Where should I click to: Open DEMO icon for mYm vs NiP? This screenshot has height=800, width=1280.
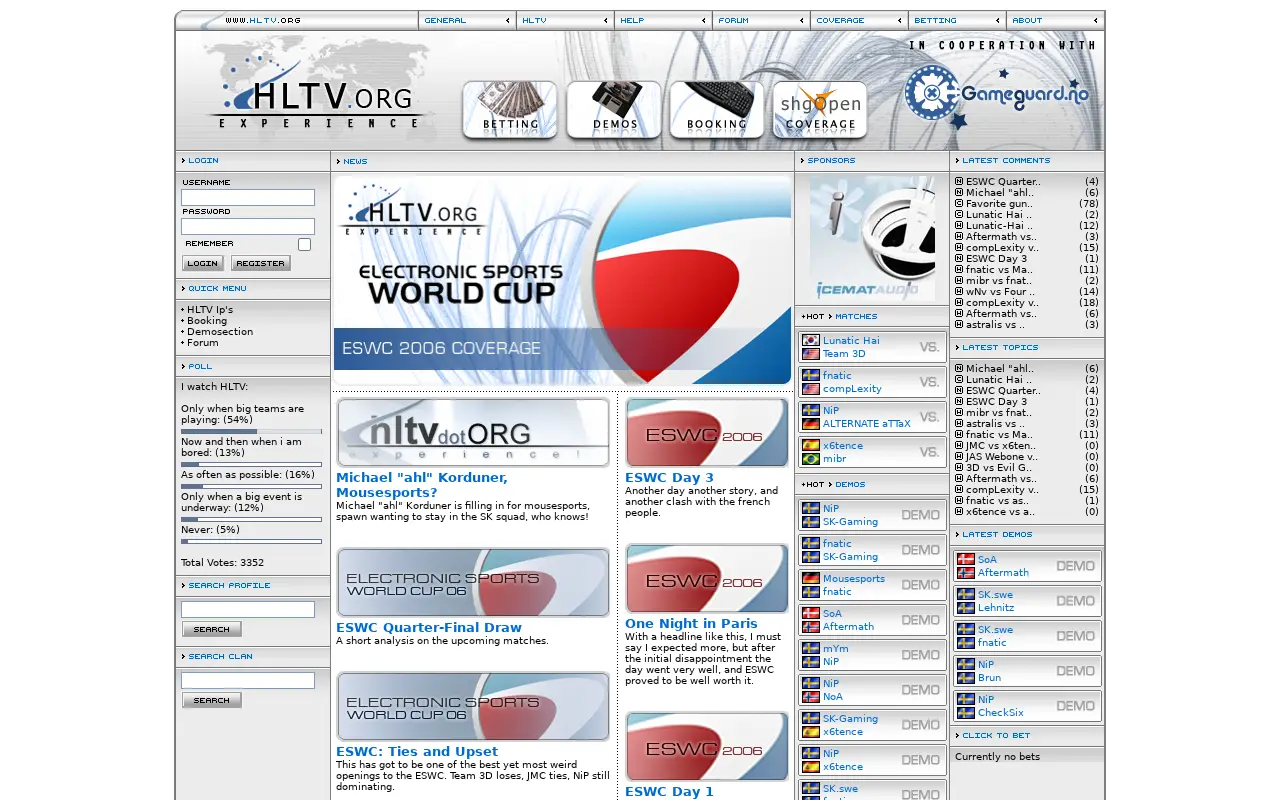(x=920, y=655)
